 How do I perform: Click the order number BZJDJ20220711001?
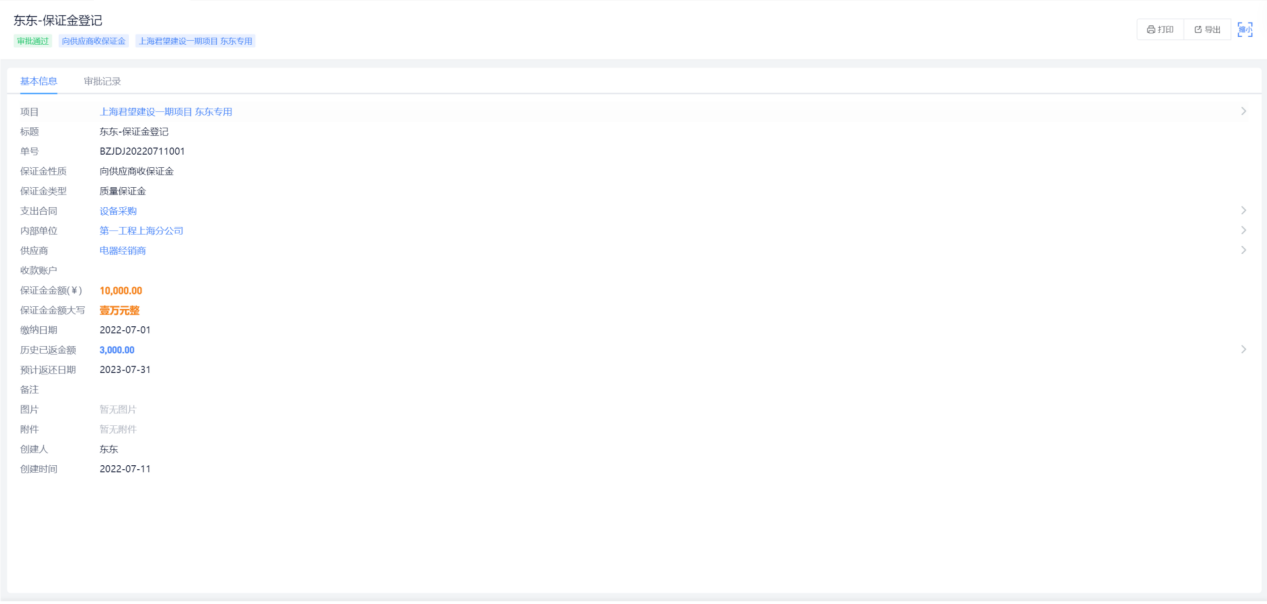pyautogui.click(x=142, y=152)
